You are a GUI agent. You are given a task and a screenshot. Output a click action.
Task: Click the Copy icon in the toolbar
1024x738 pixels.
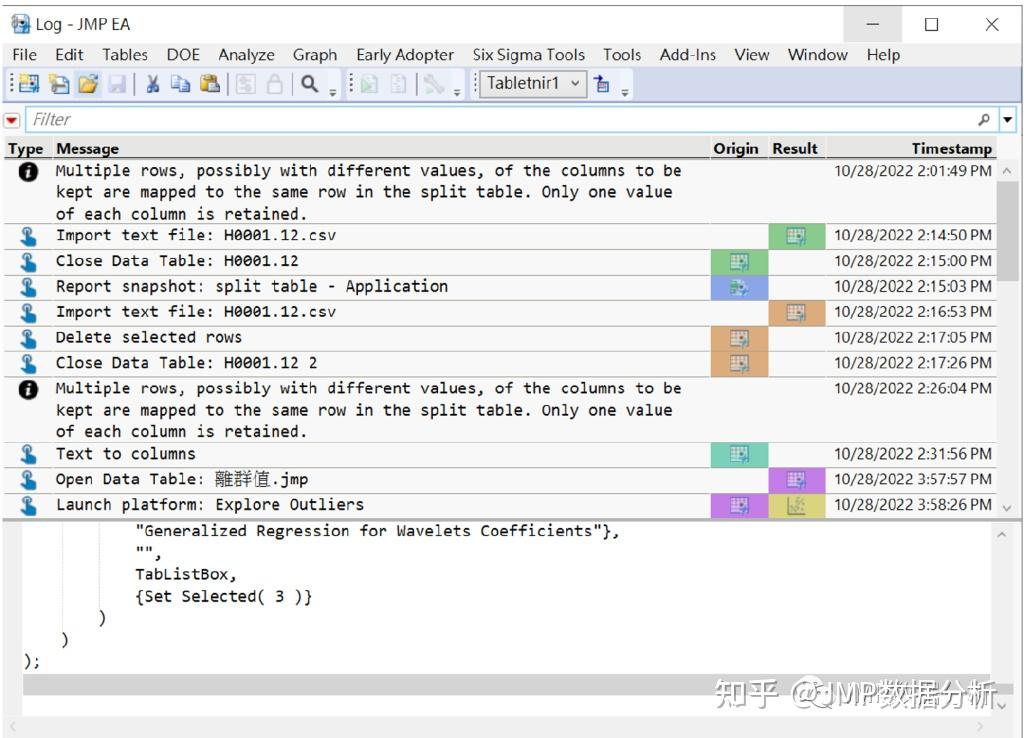(181, 84)
